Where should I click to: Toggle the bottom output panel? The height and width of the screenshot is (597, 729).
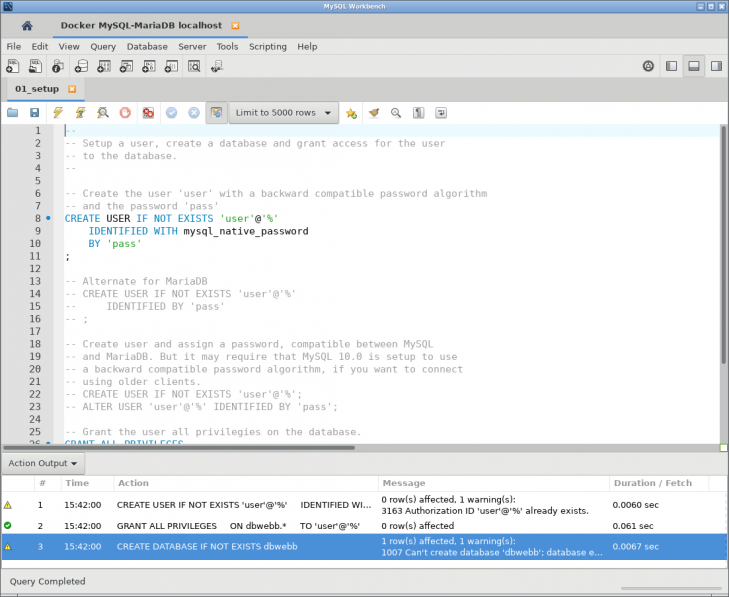click(x=694, y=66)
